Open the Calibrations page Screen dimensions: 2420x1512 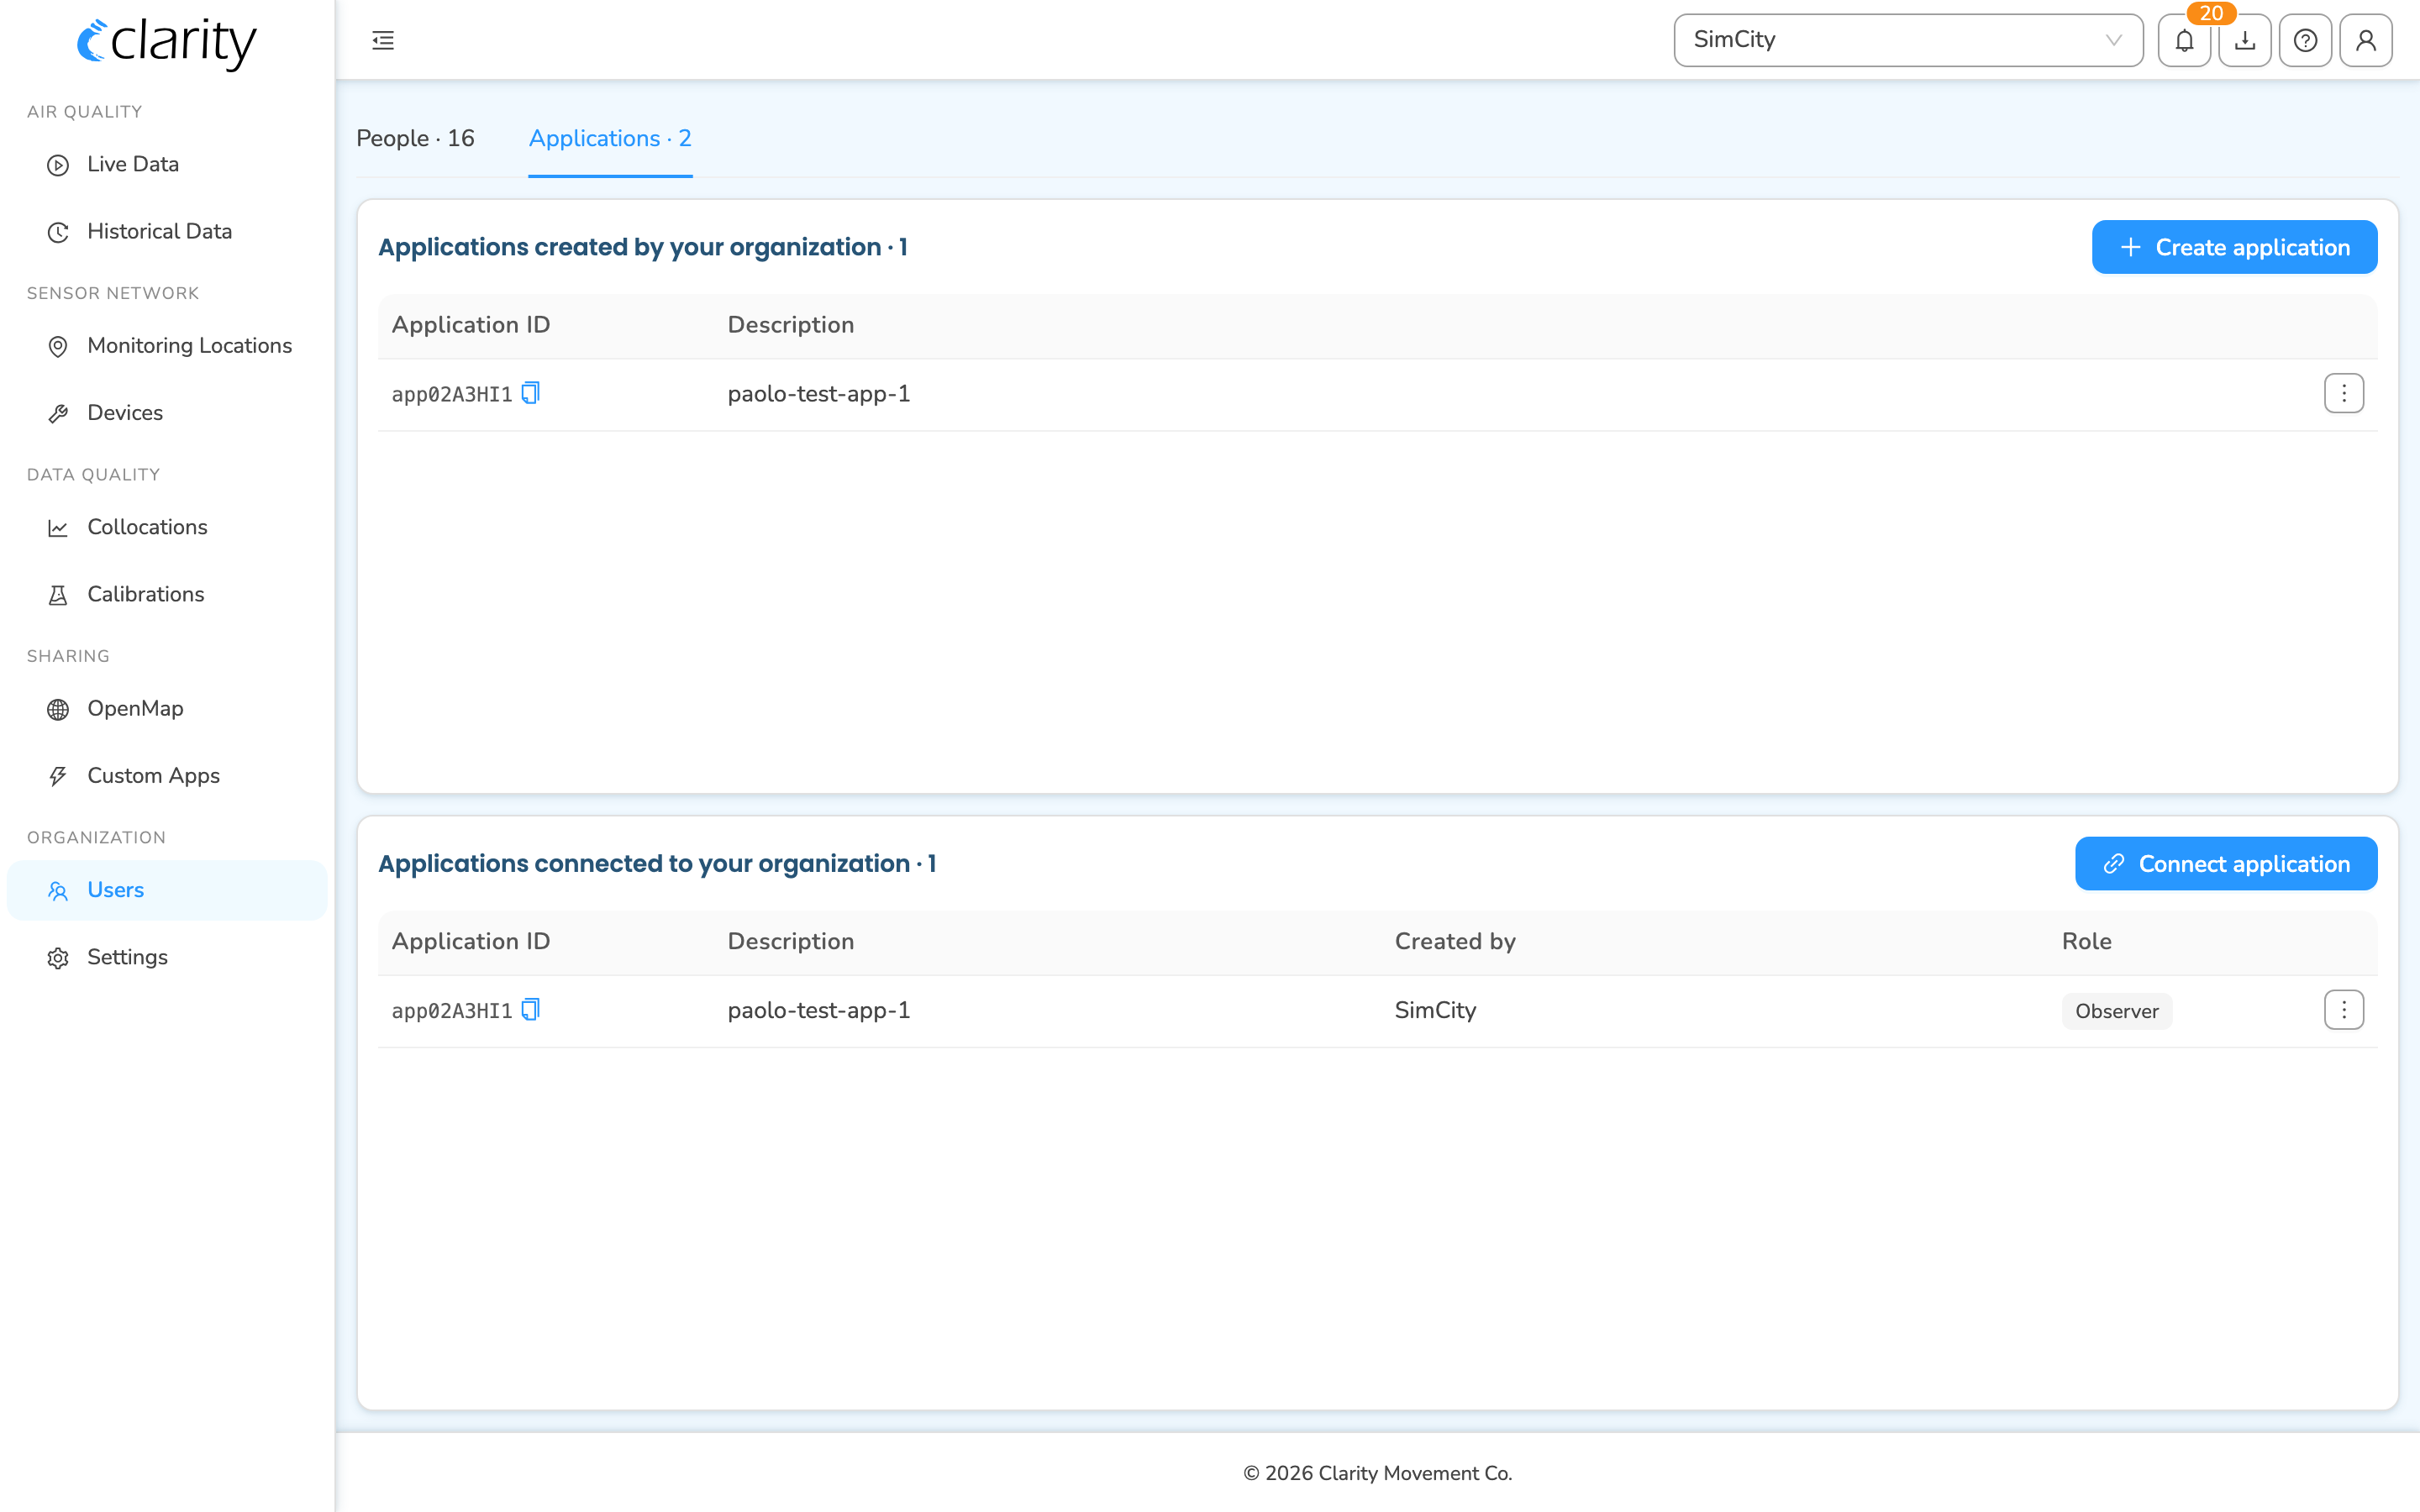pos(167,594)
